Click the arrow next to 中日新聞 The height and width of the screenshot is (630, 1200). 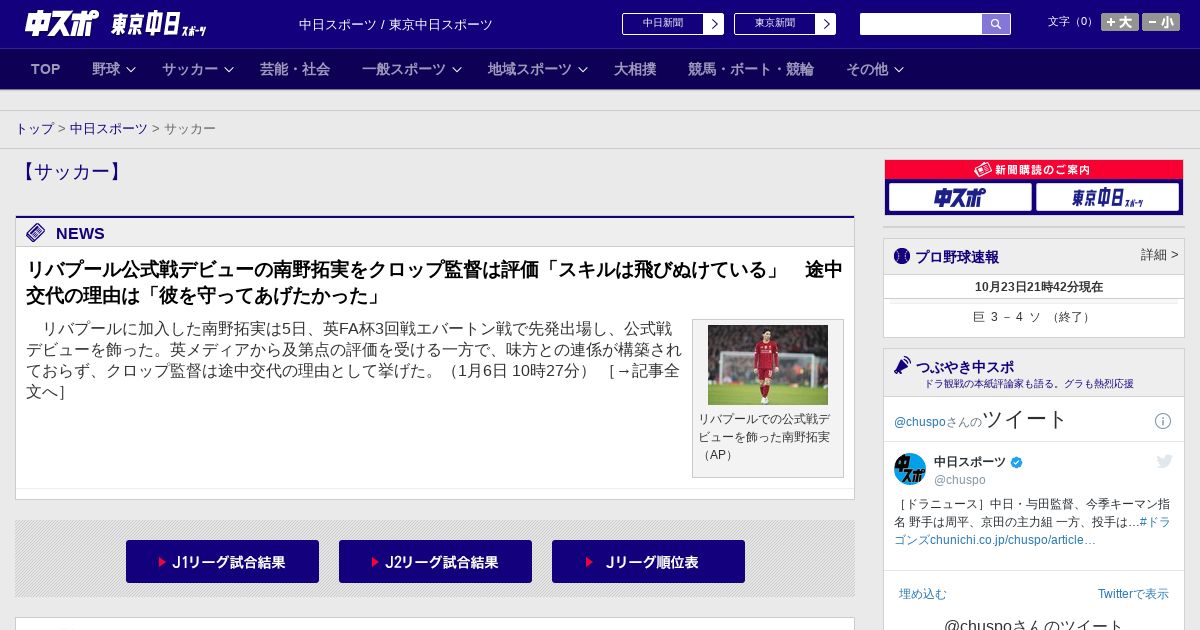714,24
